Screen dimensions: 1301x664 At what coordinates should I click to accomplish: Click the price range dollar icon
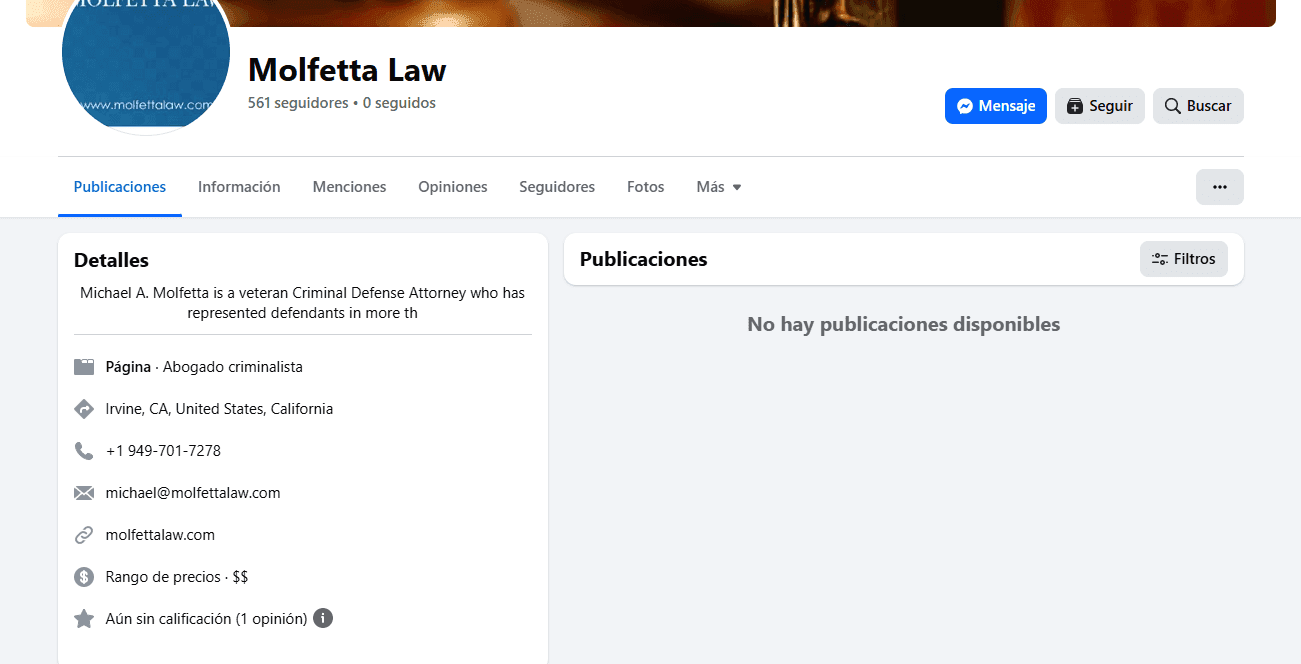click(x=84, y=577)
